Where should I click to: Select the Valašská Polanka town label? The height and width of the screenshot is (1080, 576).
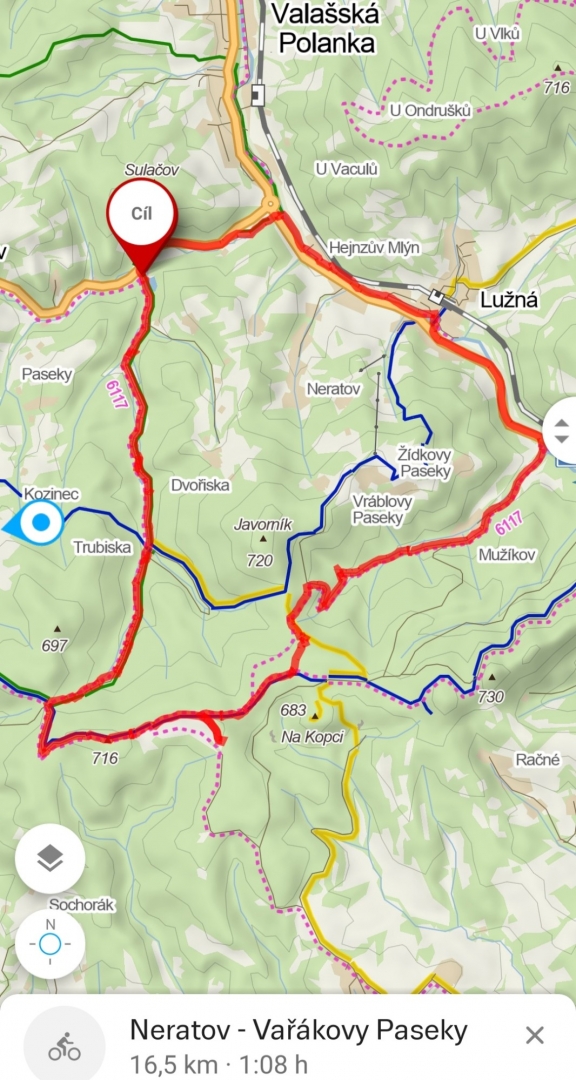pyautogui.click(x=326, y=28)
